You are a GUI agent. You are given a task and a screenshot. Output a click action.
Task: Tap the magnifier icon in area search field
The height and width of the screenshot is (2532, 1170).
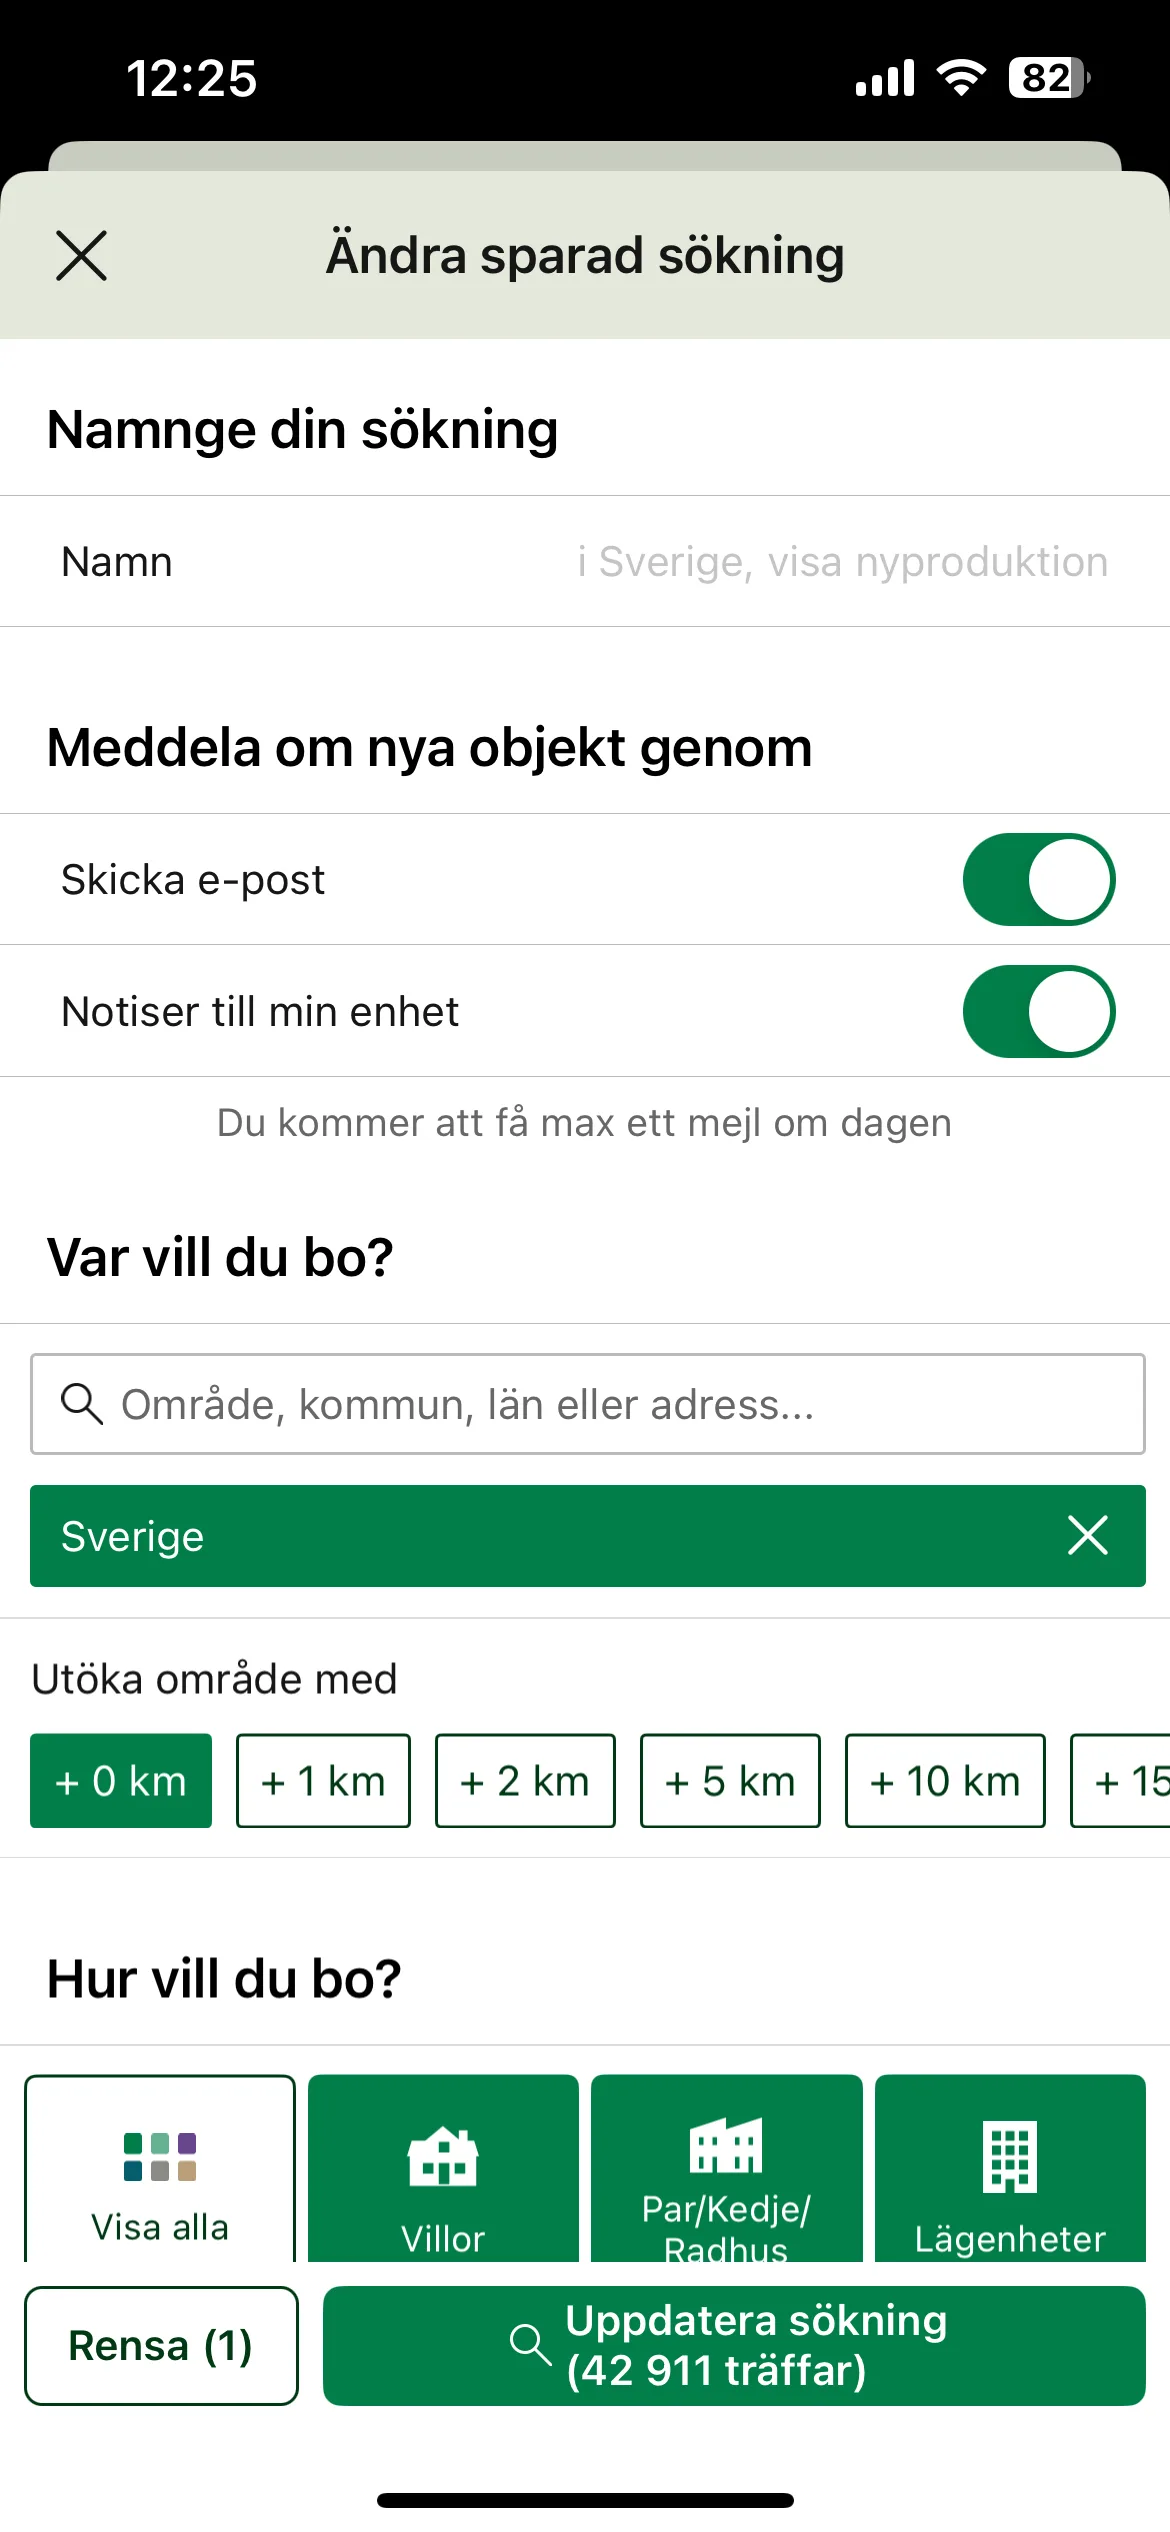pyautogui.click(x=82, y=1404)
